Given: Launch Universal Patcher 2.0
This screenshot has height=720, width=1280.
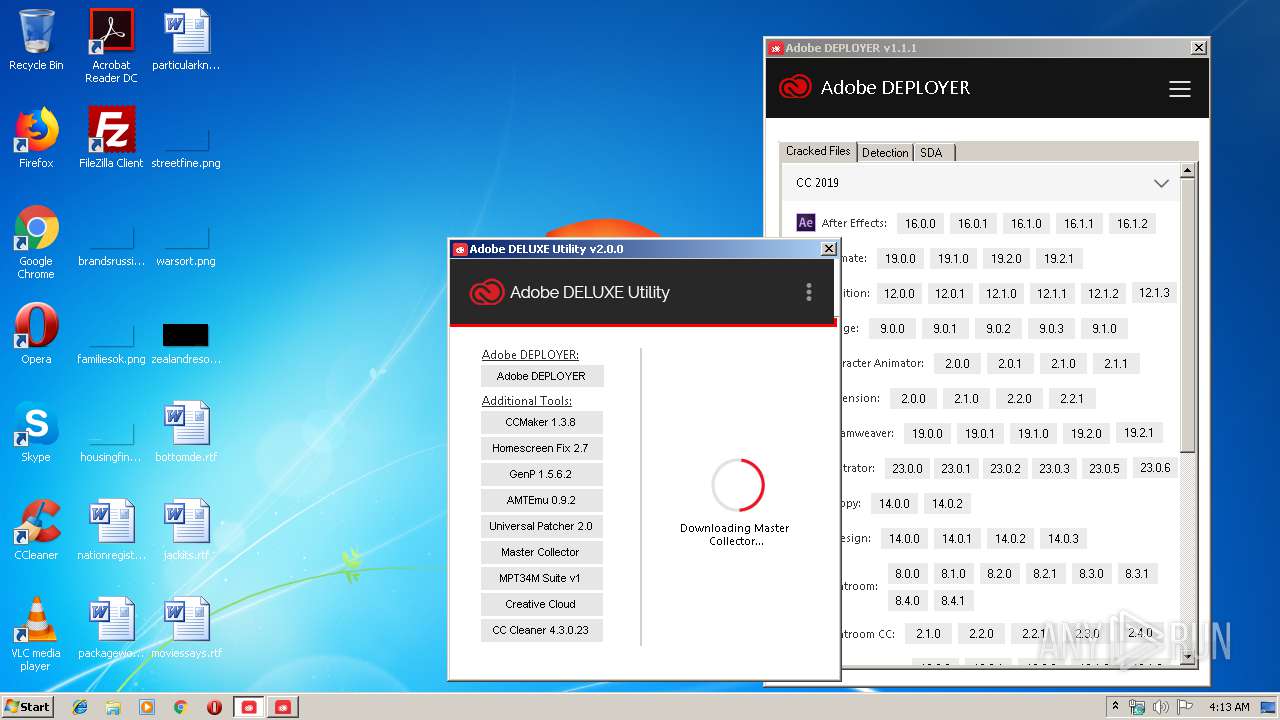Looking at the screenshot, I should [541, 526].
